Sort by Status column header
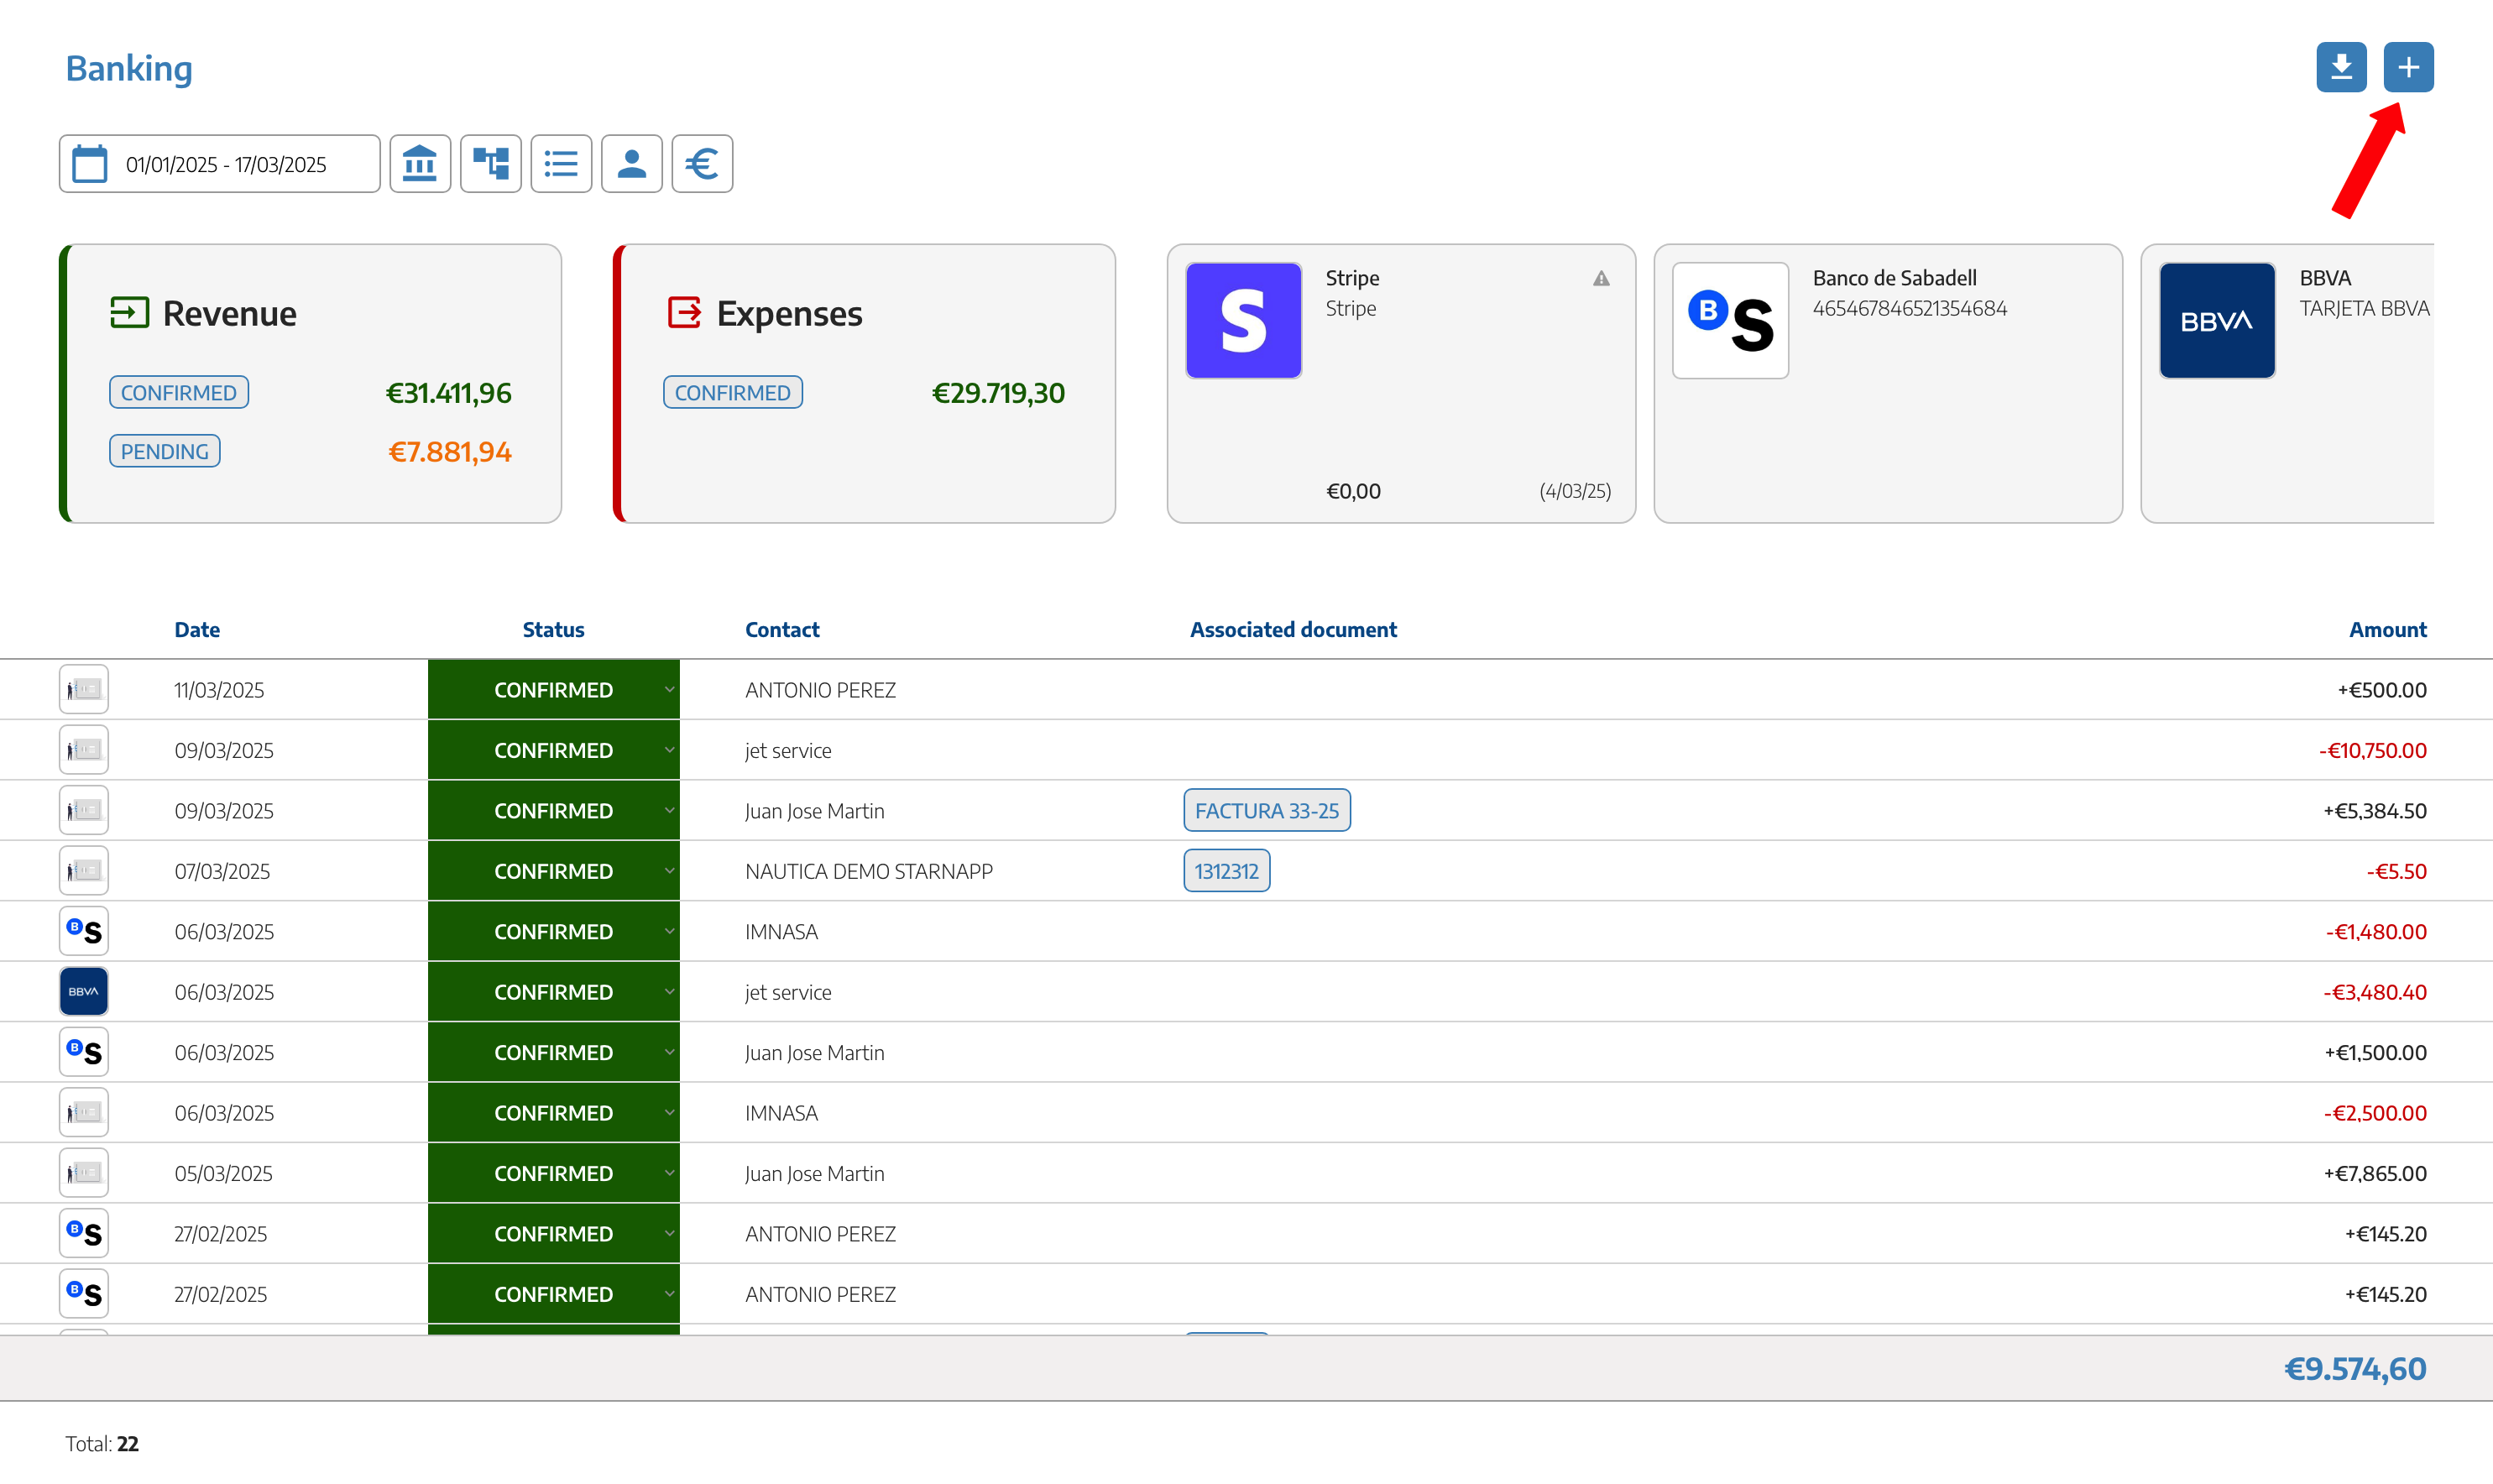 click(x=553, y=629)
